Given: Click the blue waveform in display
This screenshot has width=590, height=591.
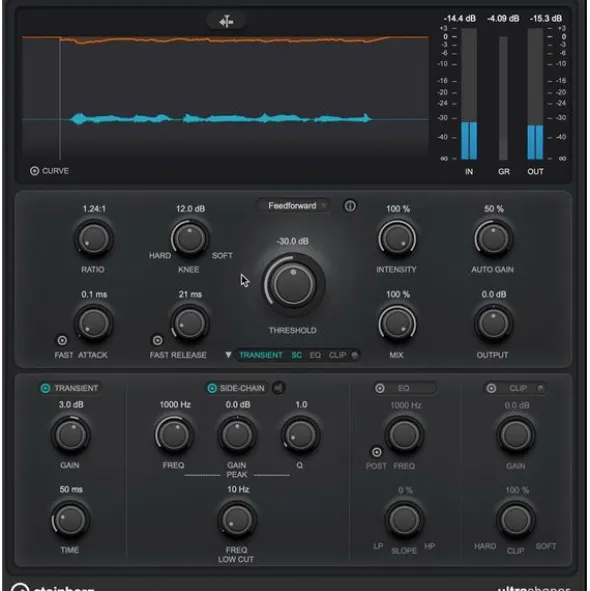Looking at the screenshot, I should click(221, 119).
